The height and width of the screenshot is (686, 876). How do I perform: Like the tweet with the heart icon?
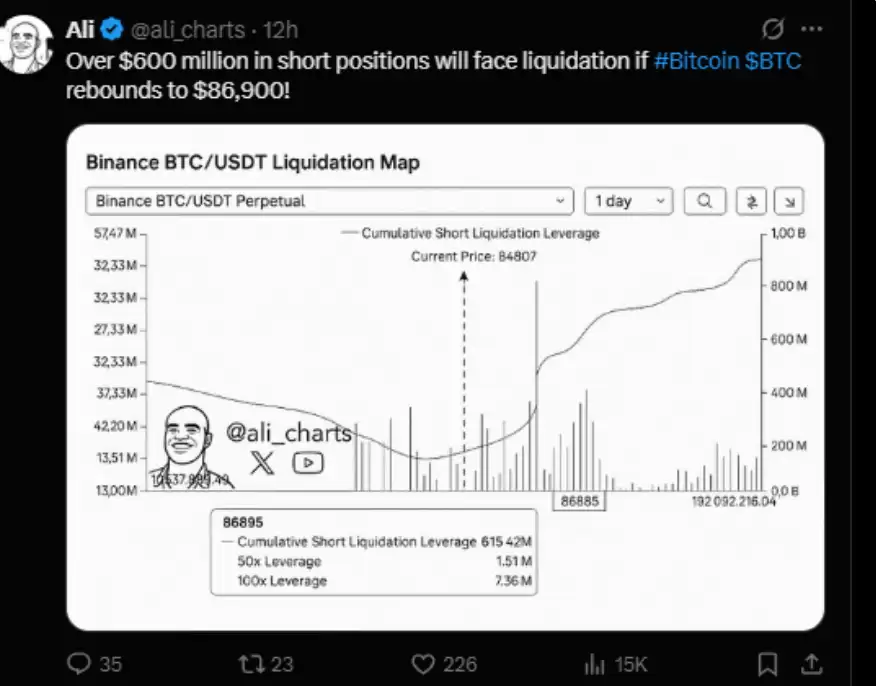tap(423, 662)
